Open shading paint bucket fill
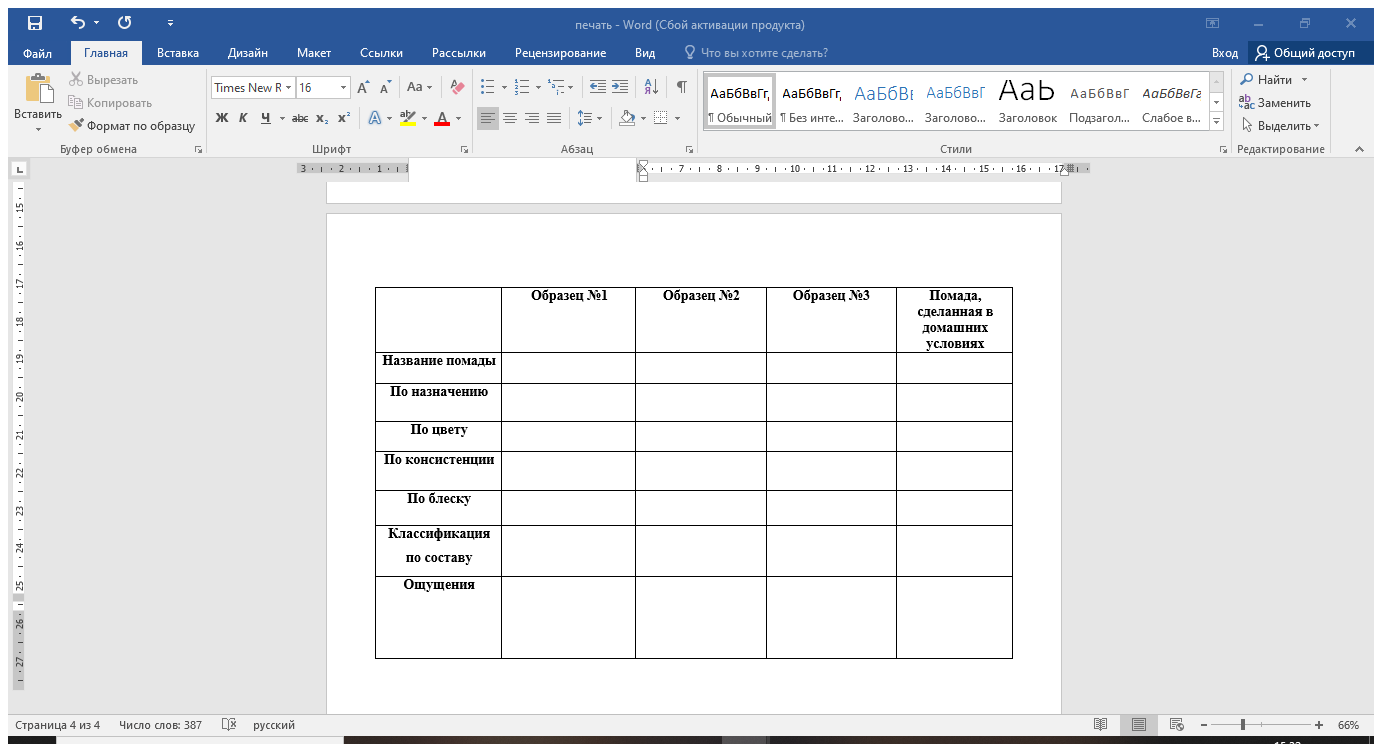The image size is (1382, 744). (627, 118)
